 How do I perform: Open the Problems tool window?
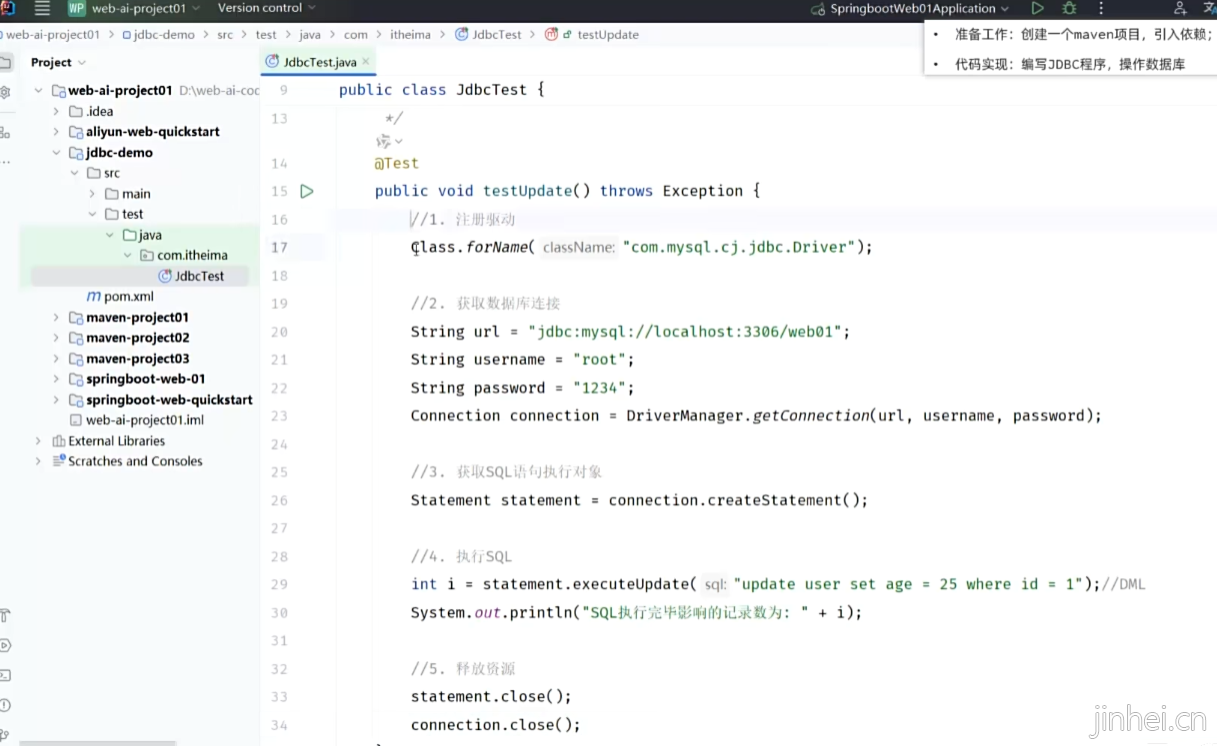tap(5, 705)
